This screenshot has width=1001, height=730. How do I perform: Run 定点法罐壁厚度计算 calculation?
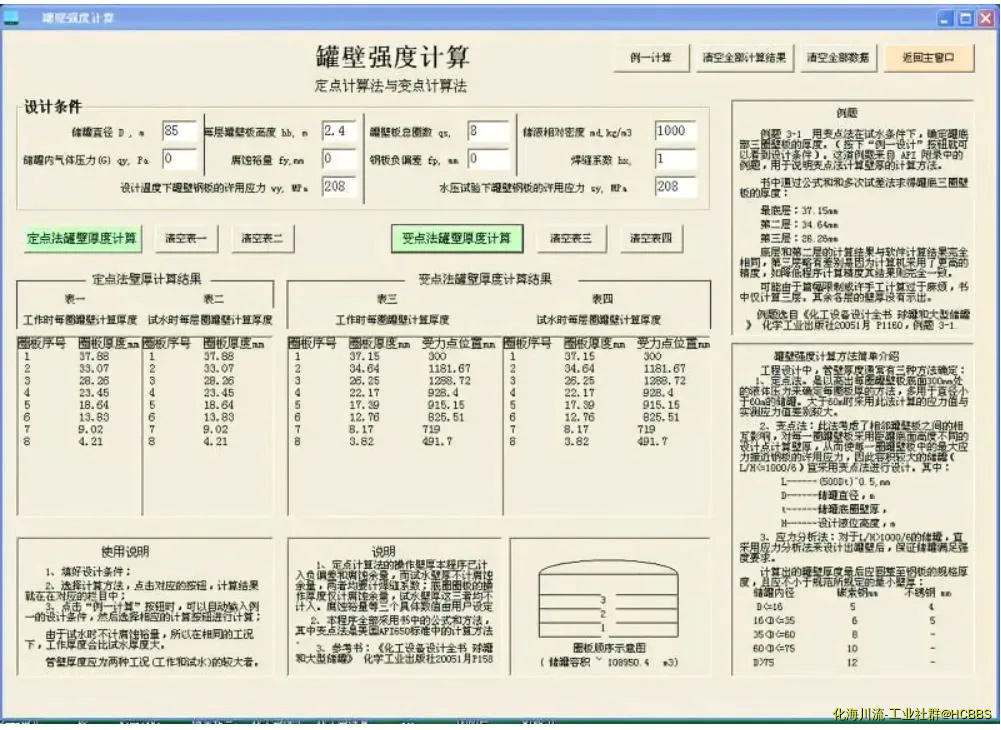tap(82, 239)
